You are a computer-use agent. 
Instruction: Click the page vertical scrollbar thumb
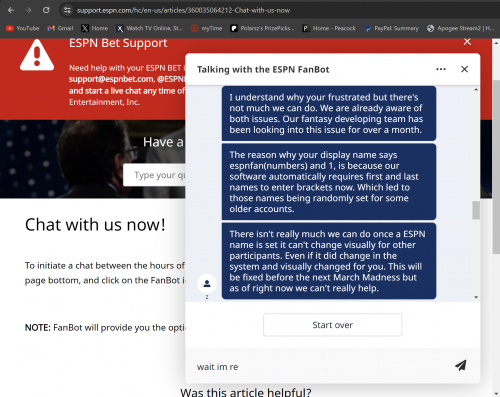click(496, 167)
